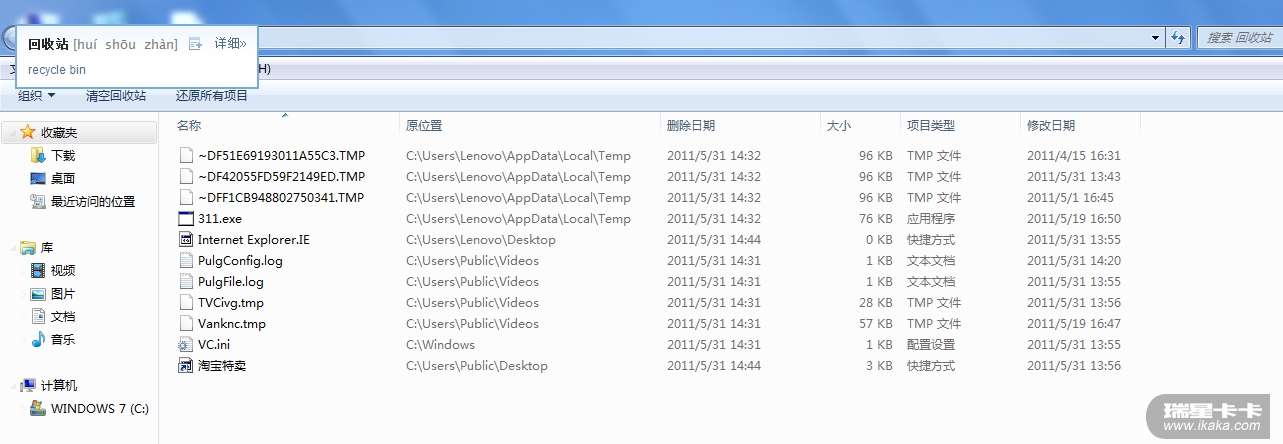
Task: Select 下载 in the navigation pane
Action: pos(63,155)
